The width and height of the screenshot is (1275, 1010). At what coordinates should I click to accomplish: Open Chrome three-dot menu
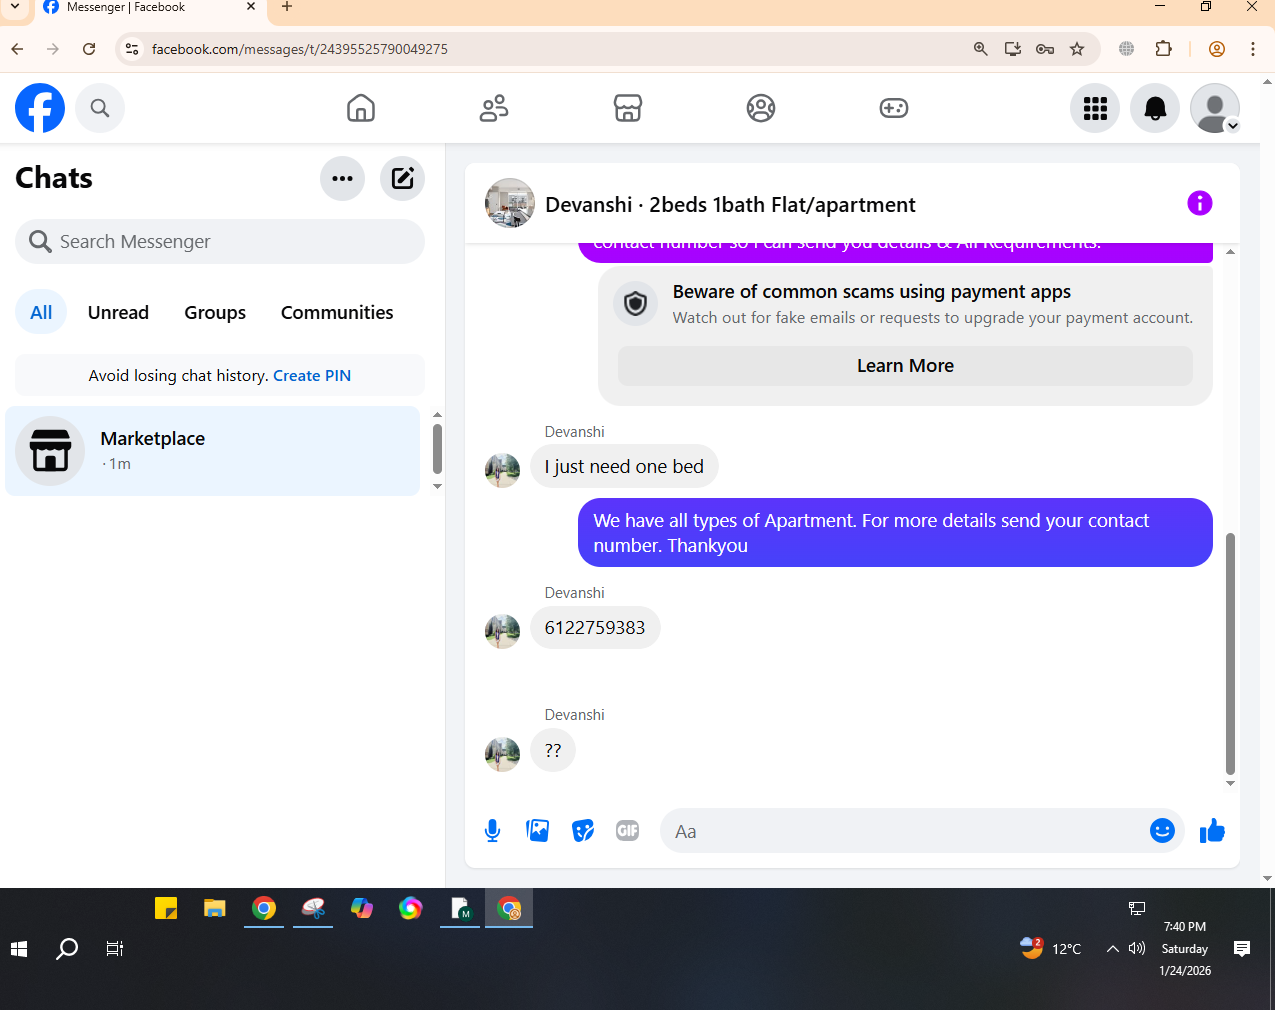(1252, 49)
